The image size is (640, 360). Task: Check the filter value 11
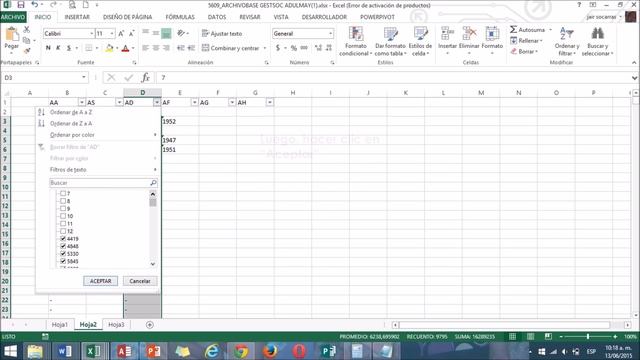click(63, 224)
